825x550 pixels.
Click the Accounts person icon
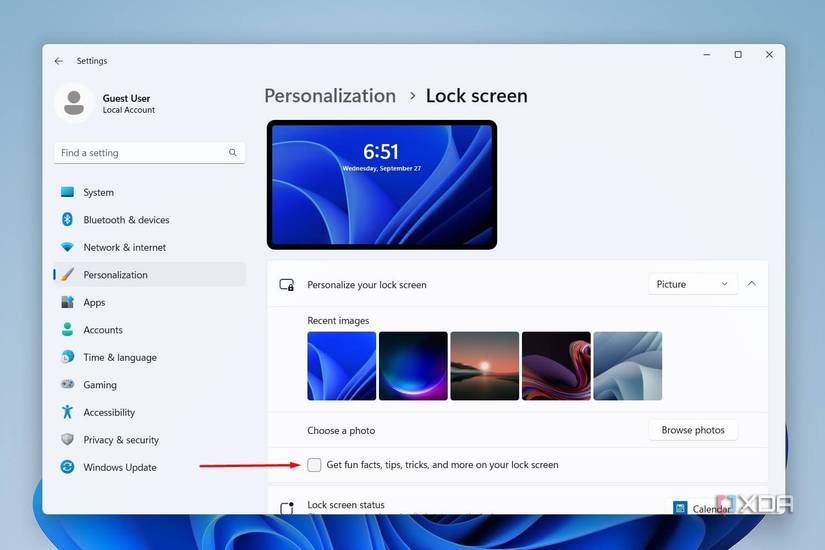tap(67, 329)
